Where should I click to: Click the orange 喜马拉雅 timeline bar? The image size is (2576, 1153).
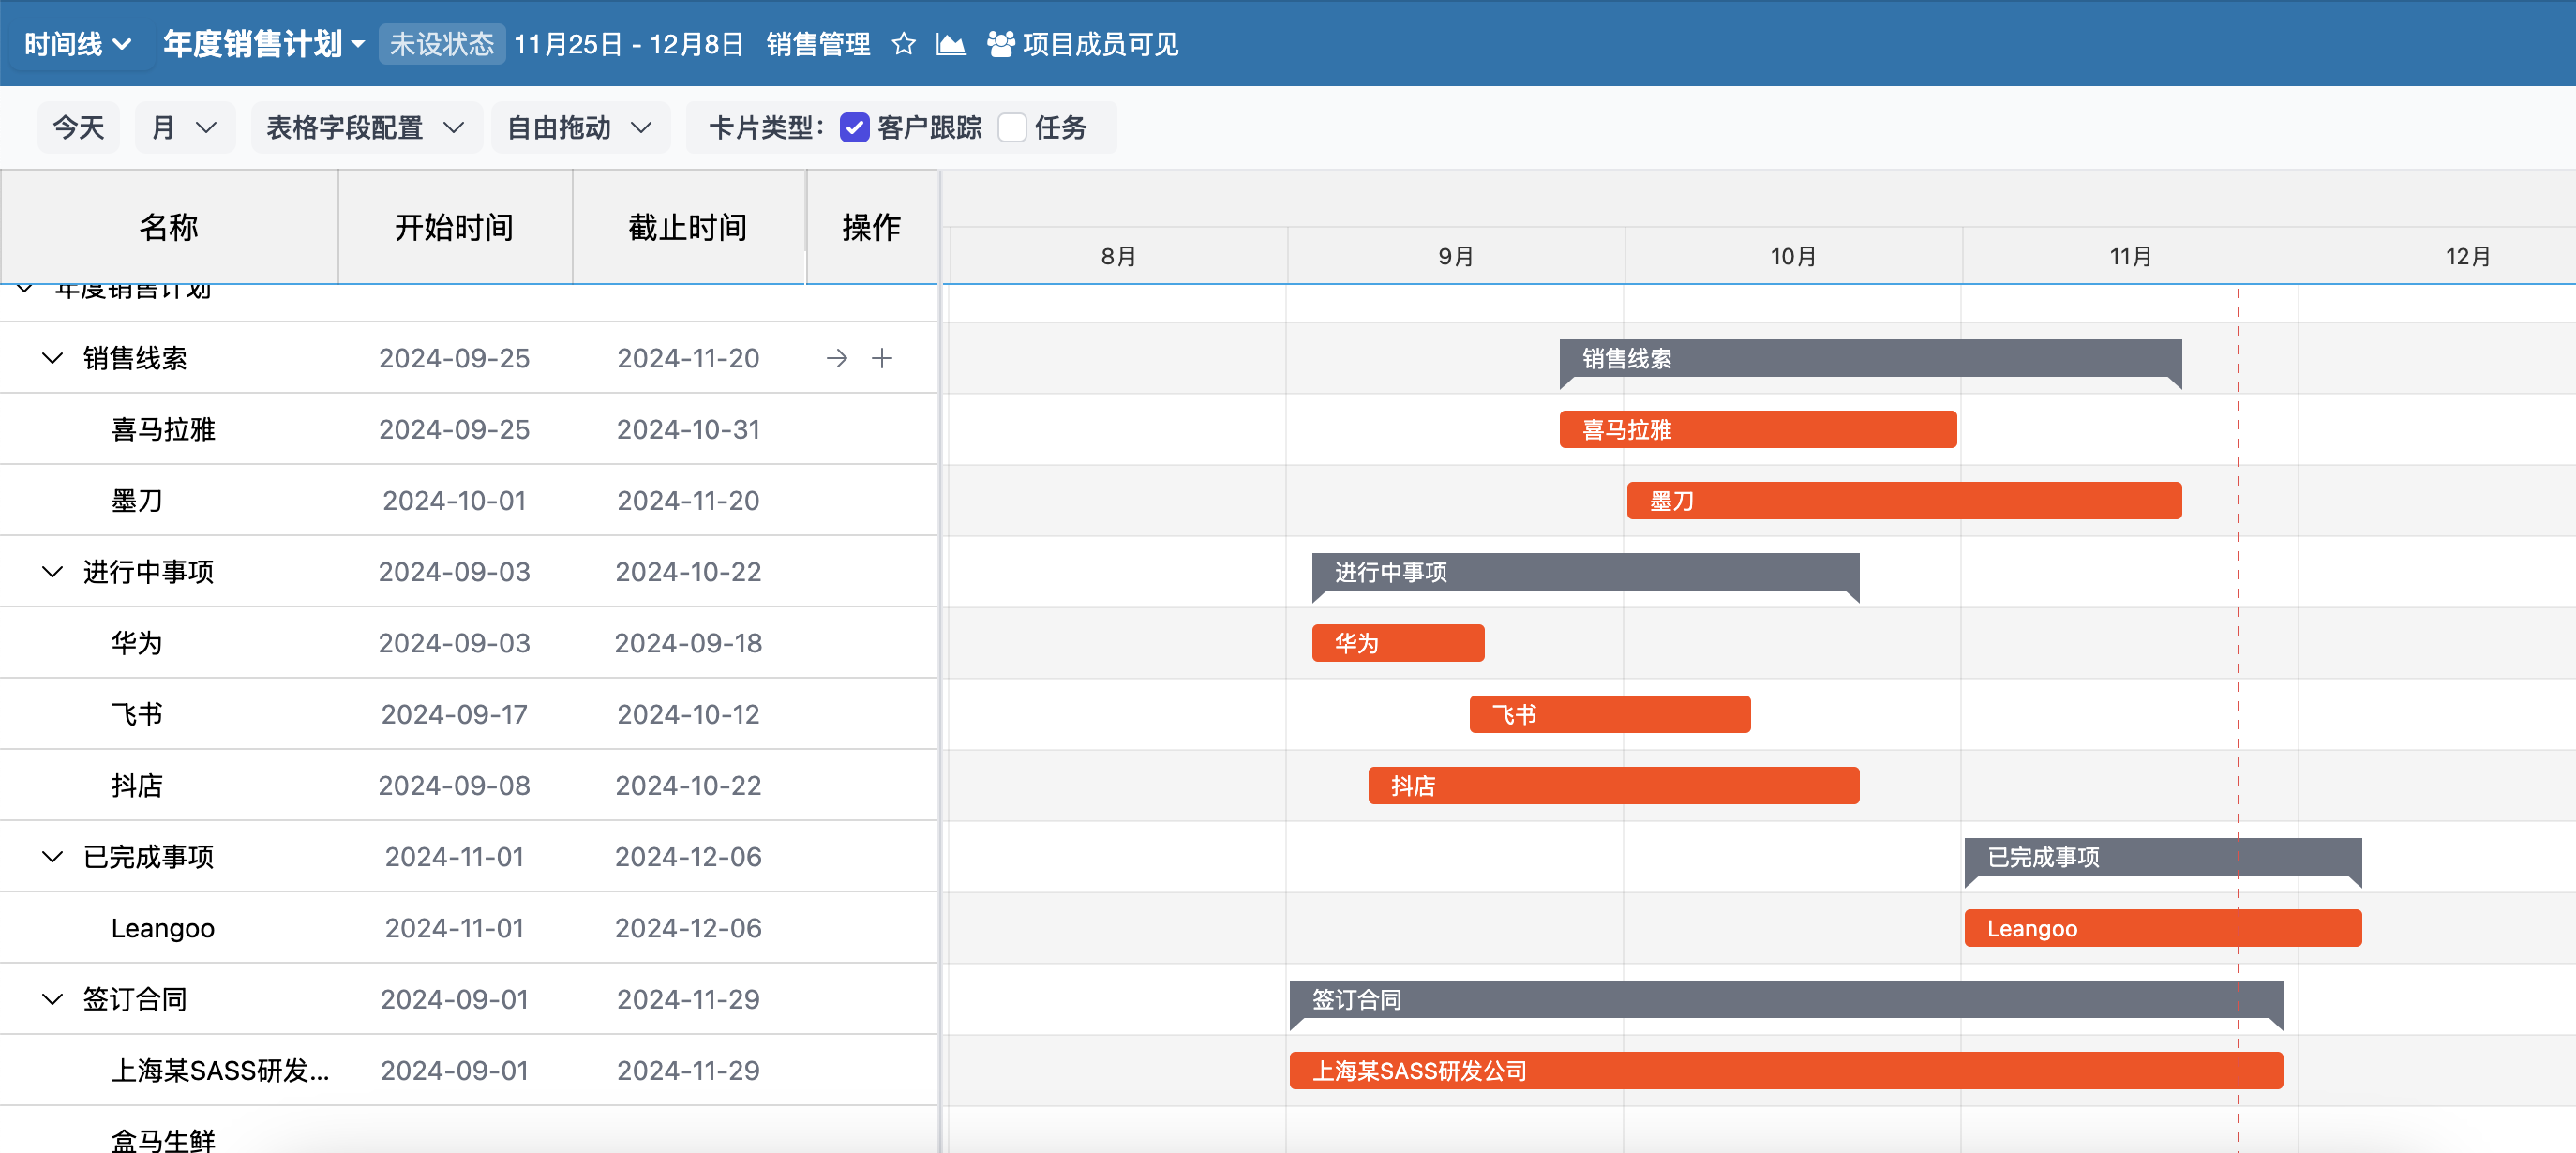[1757, 430]
